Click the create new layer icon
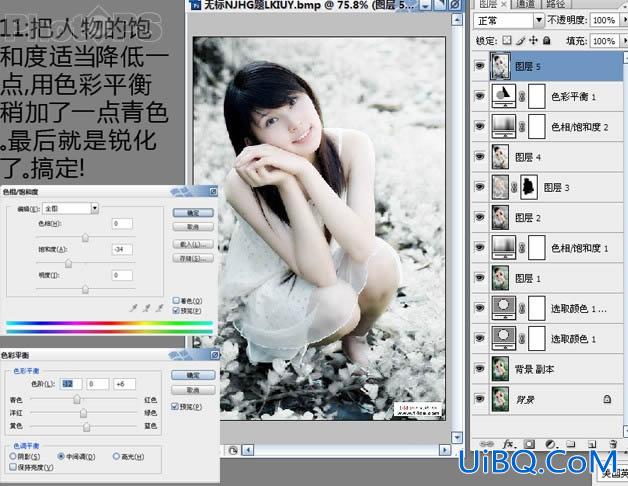The width and height of the screenshot is (628, 486). click(x=592, y=444)
